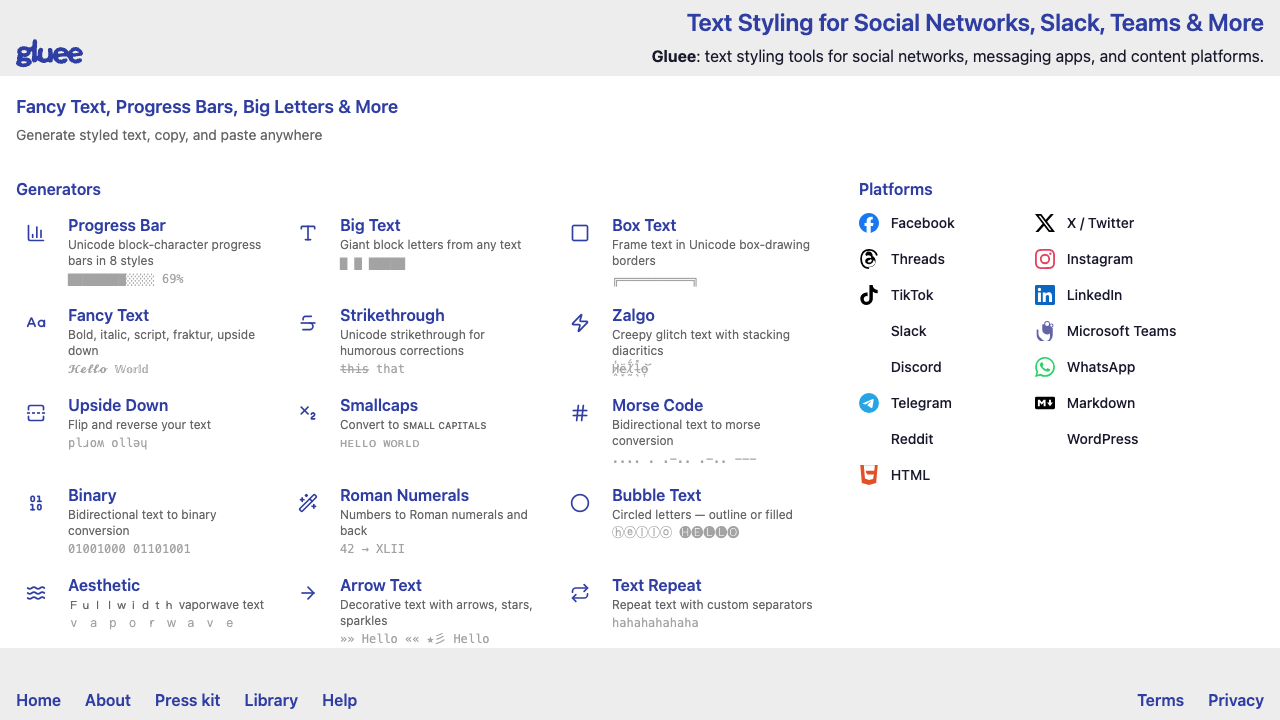Click the Microsoft Teams logo icon

click(1045, 331)
